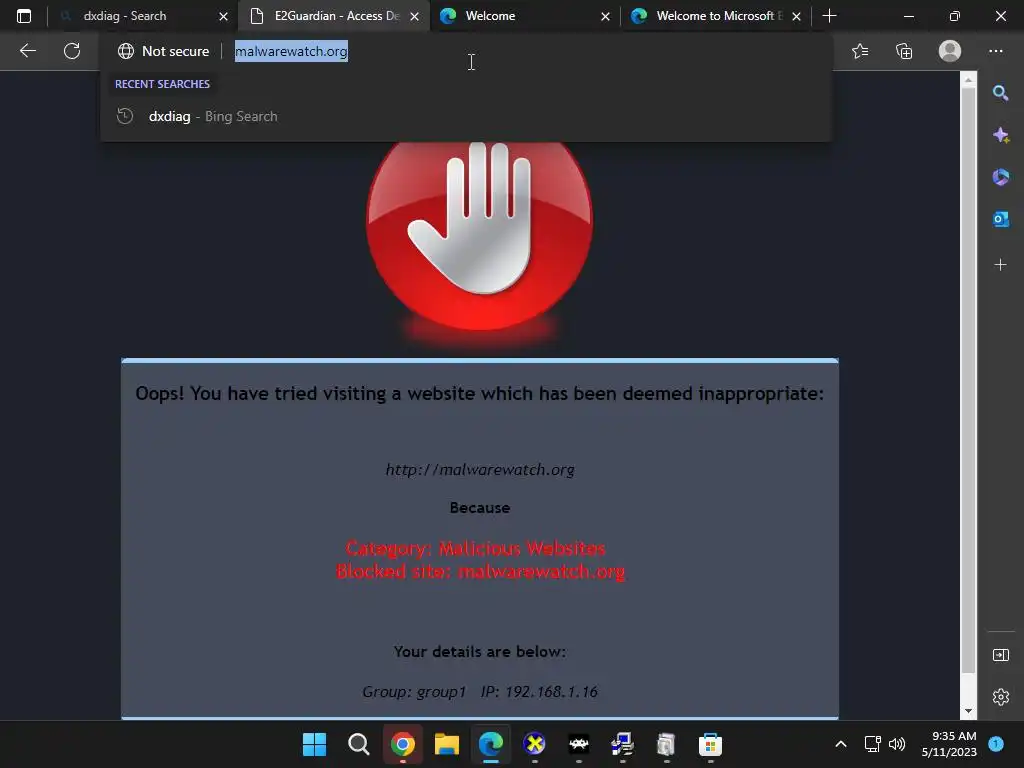Open the tab actions menu icon
Viewport: 1024px width, 768px height.
click(x=24, y=16)
